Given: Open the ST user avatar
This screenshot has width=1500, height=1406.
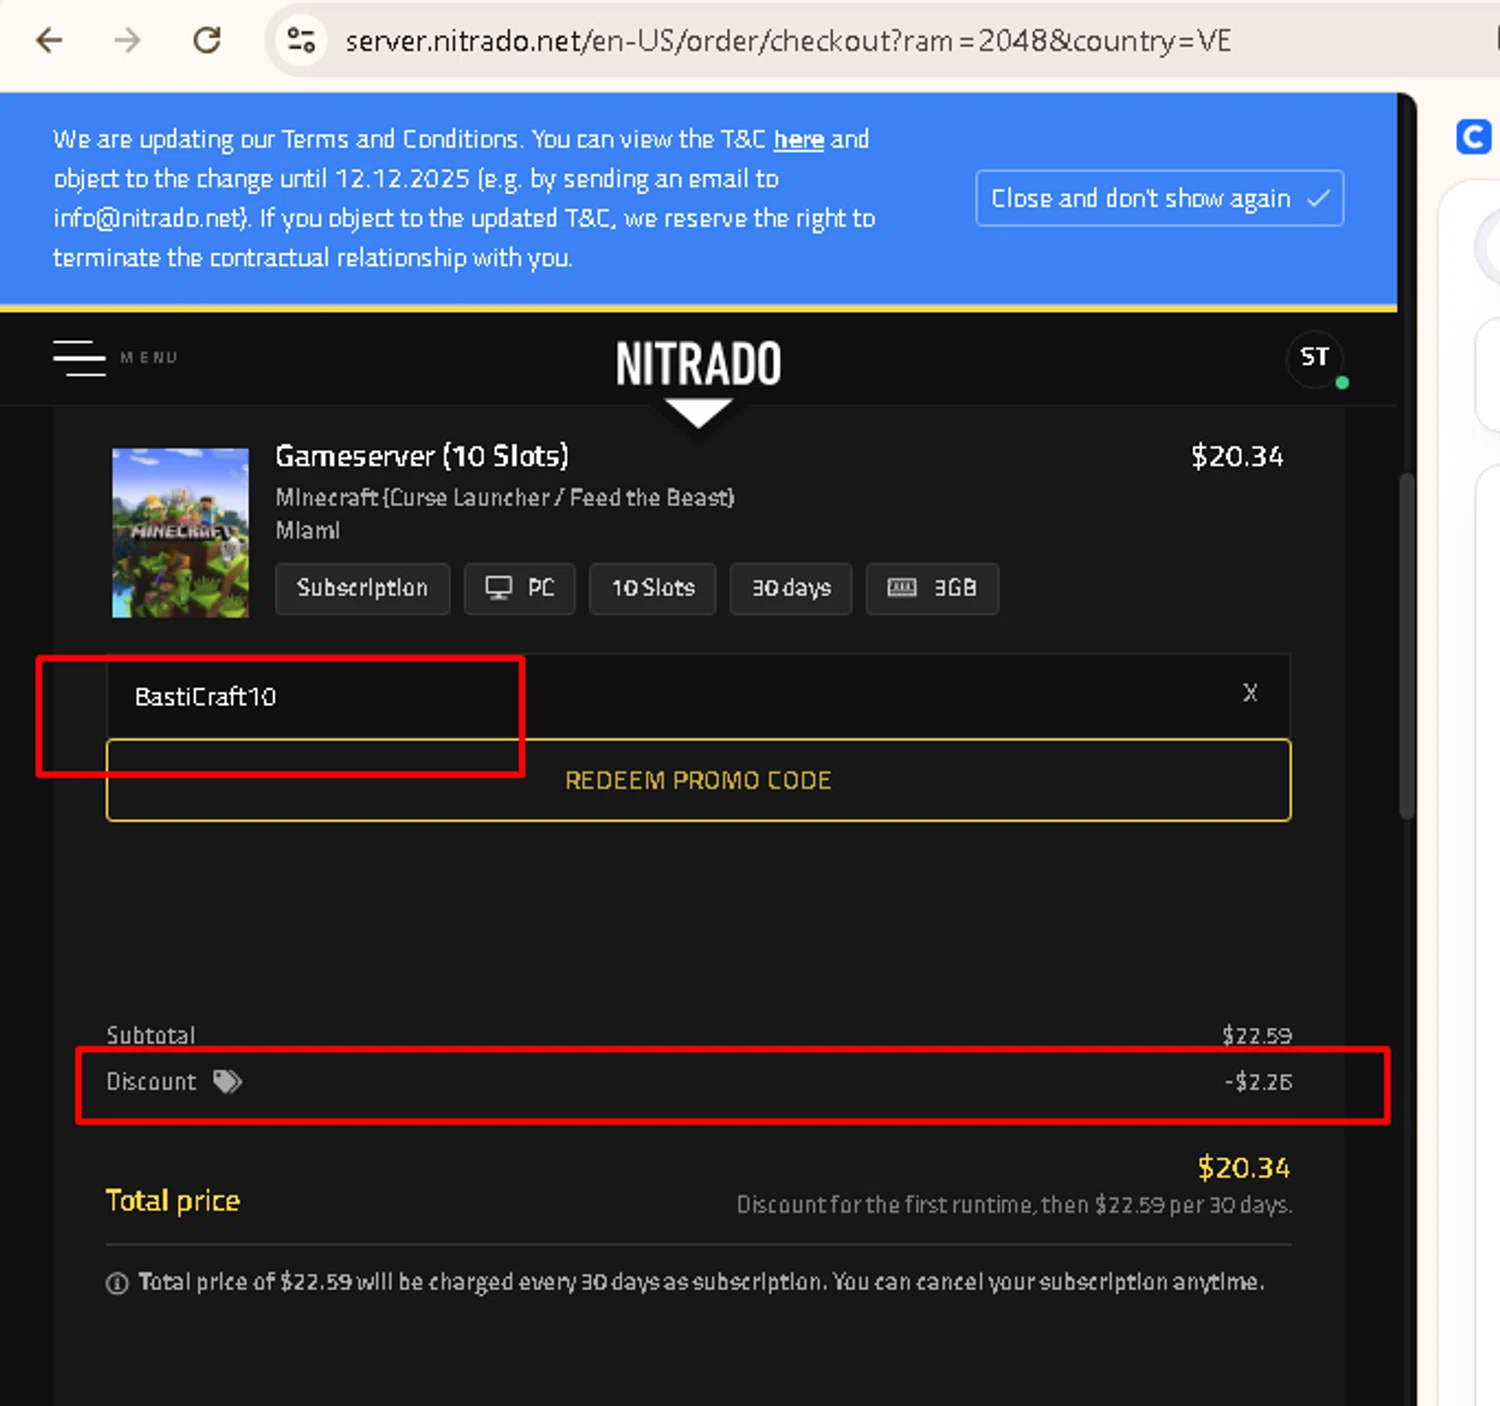Looking at the screenshot, I should (1314, 357).
